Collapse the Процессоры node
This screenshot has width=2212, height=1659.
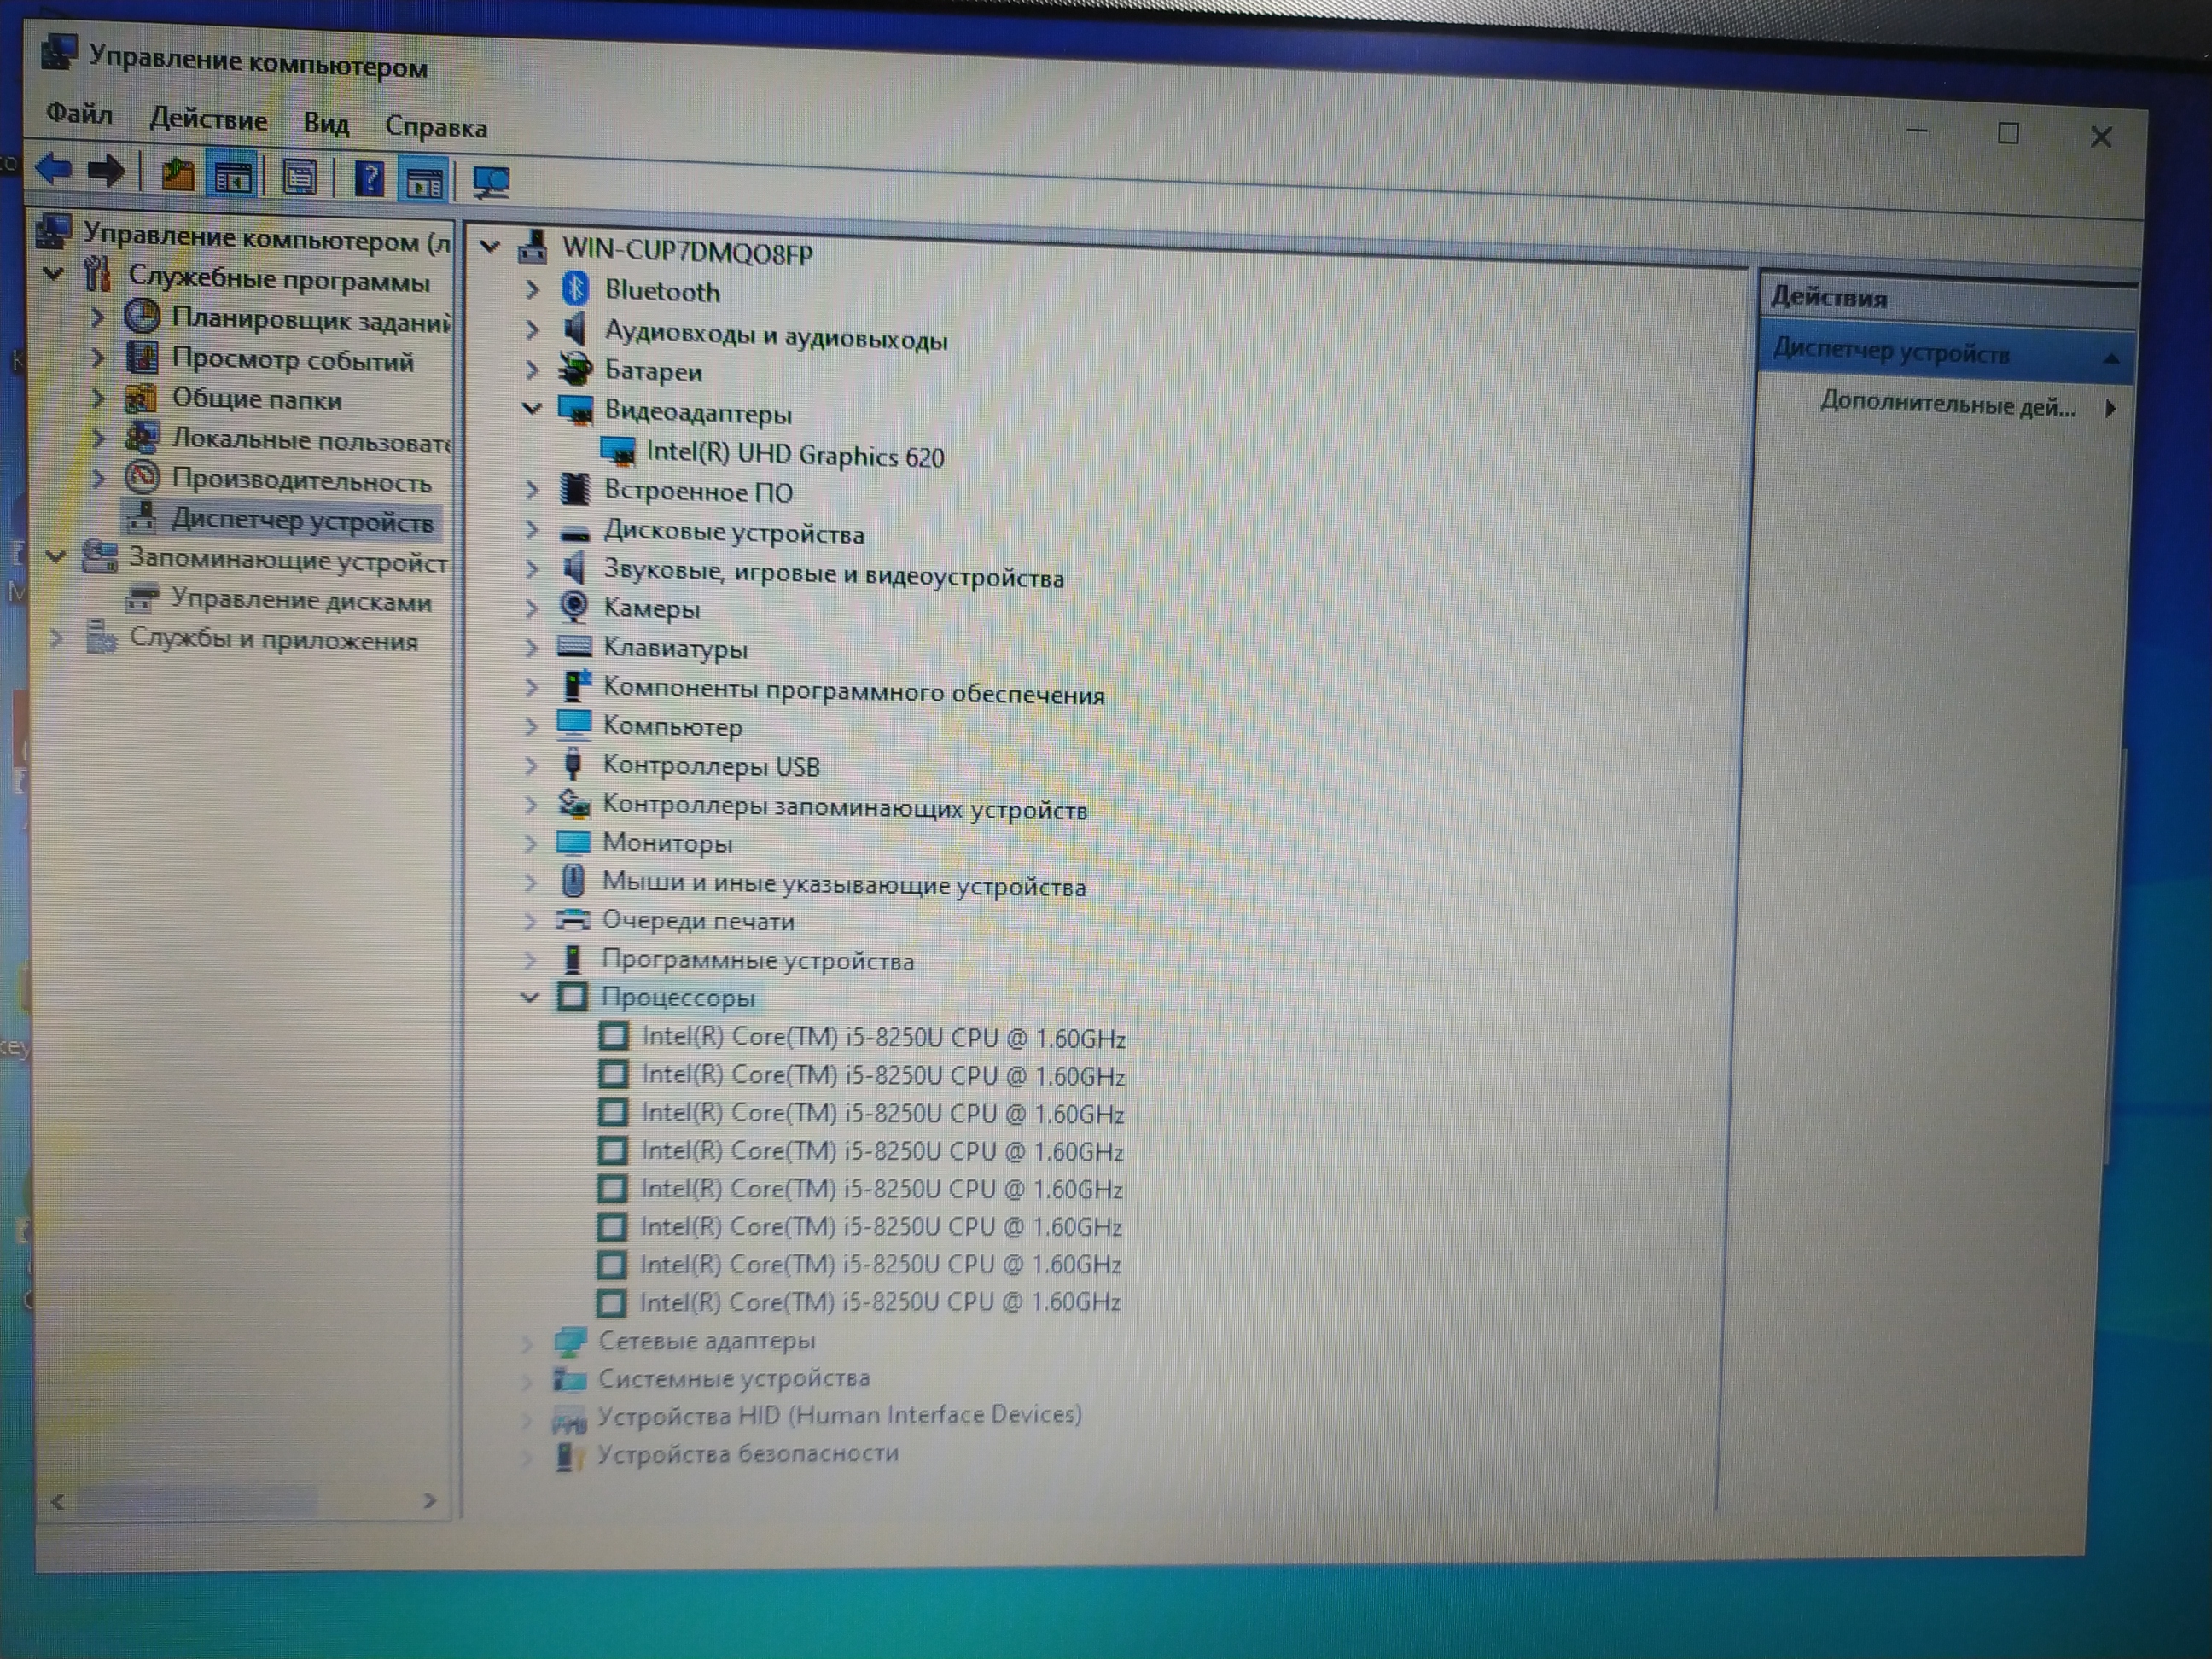[x=530, y=997]
